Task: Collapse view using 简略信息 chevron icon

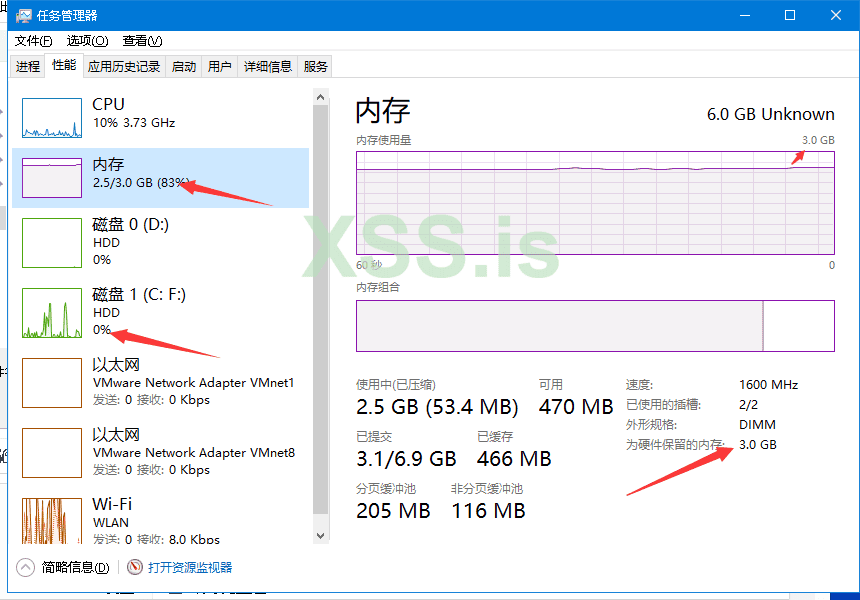Action: point(26,567)
